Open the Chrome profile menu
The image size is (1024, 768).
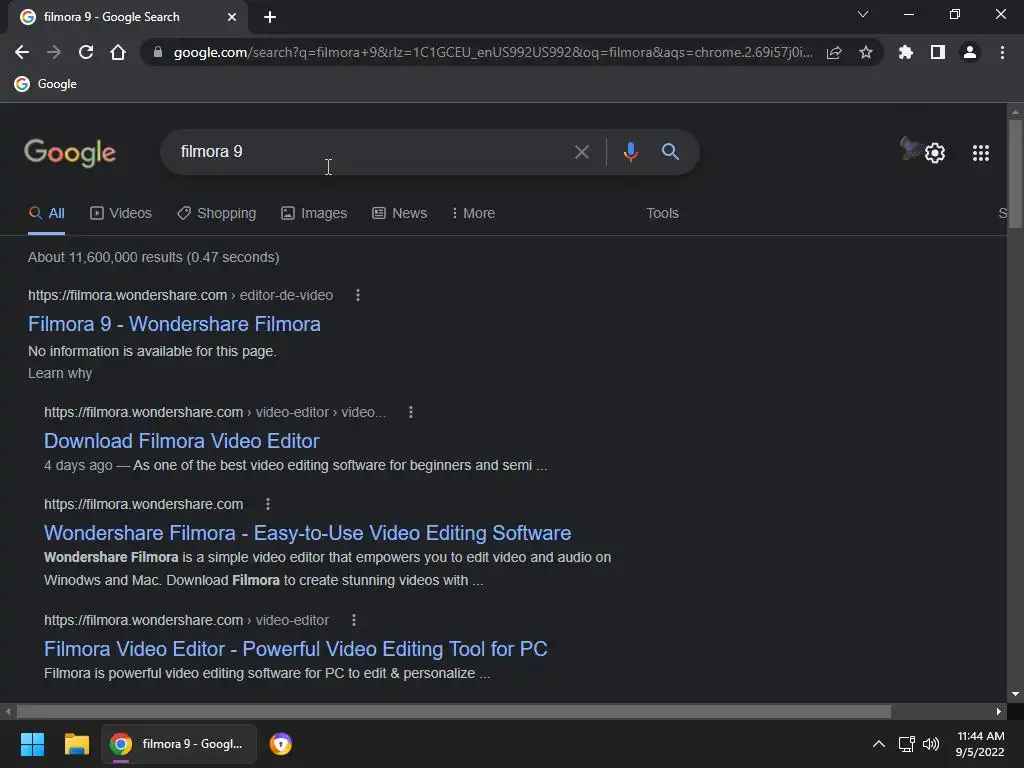[970, 52]
